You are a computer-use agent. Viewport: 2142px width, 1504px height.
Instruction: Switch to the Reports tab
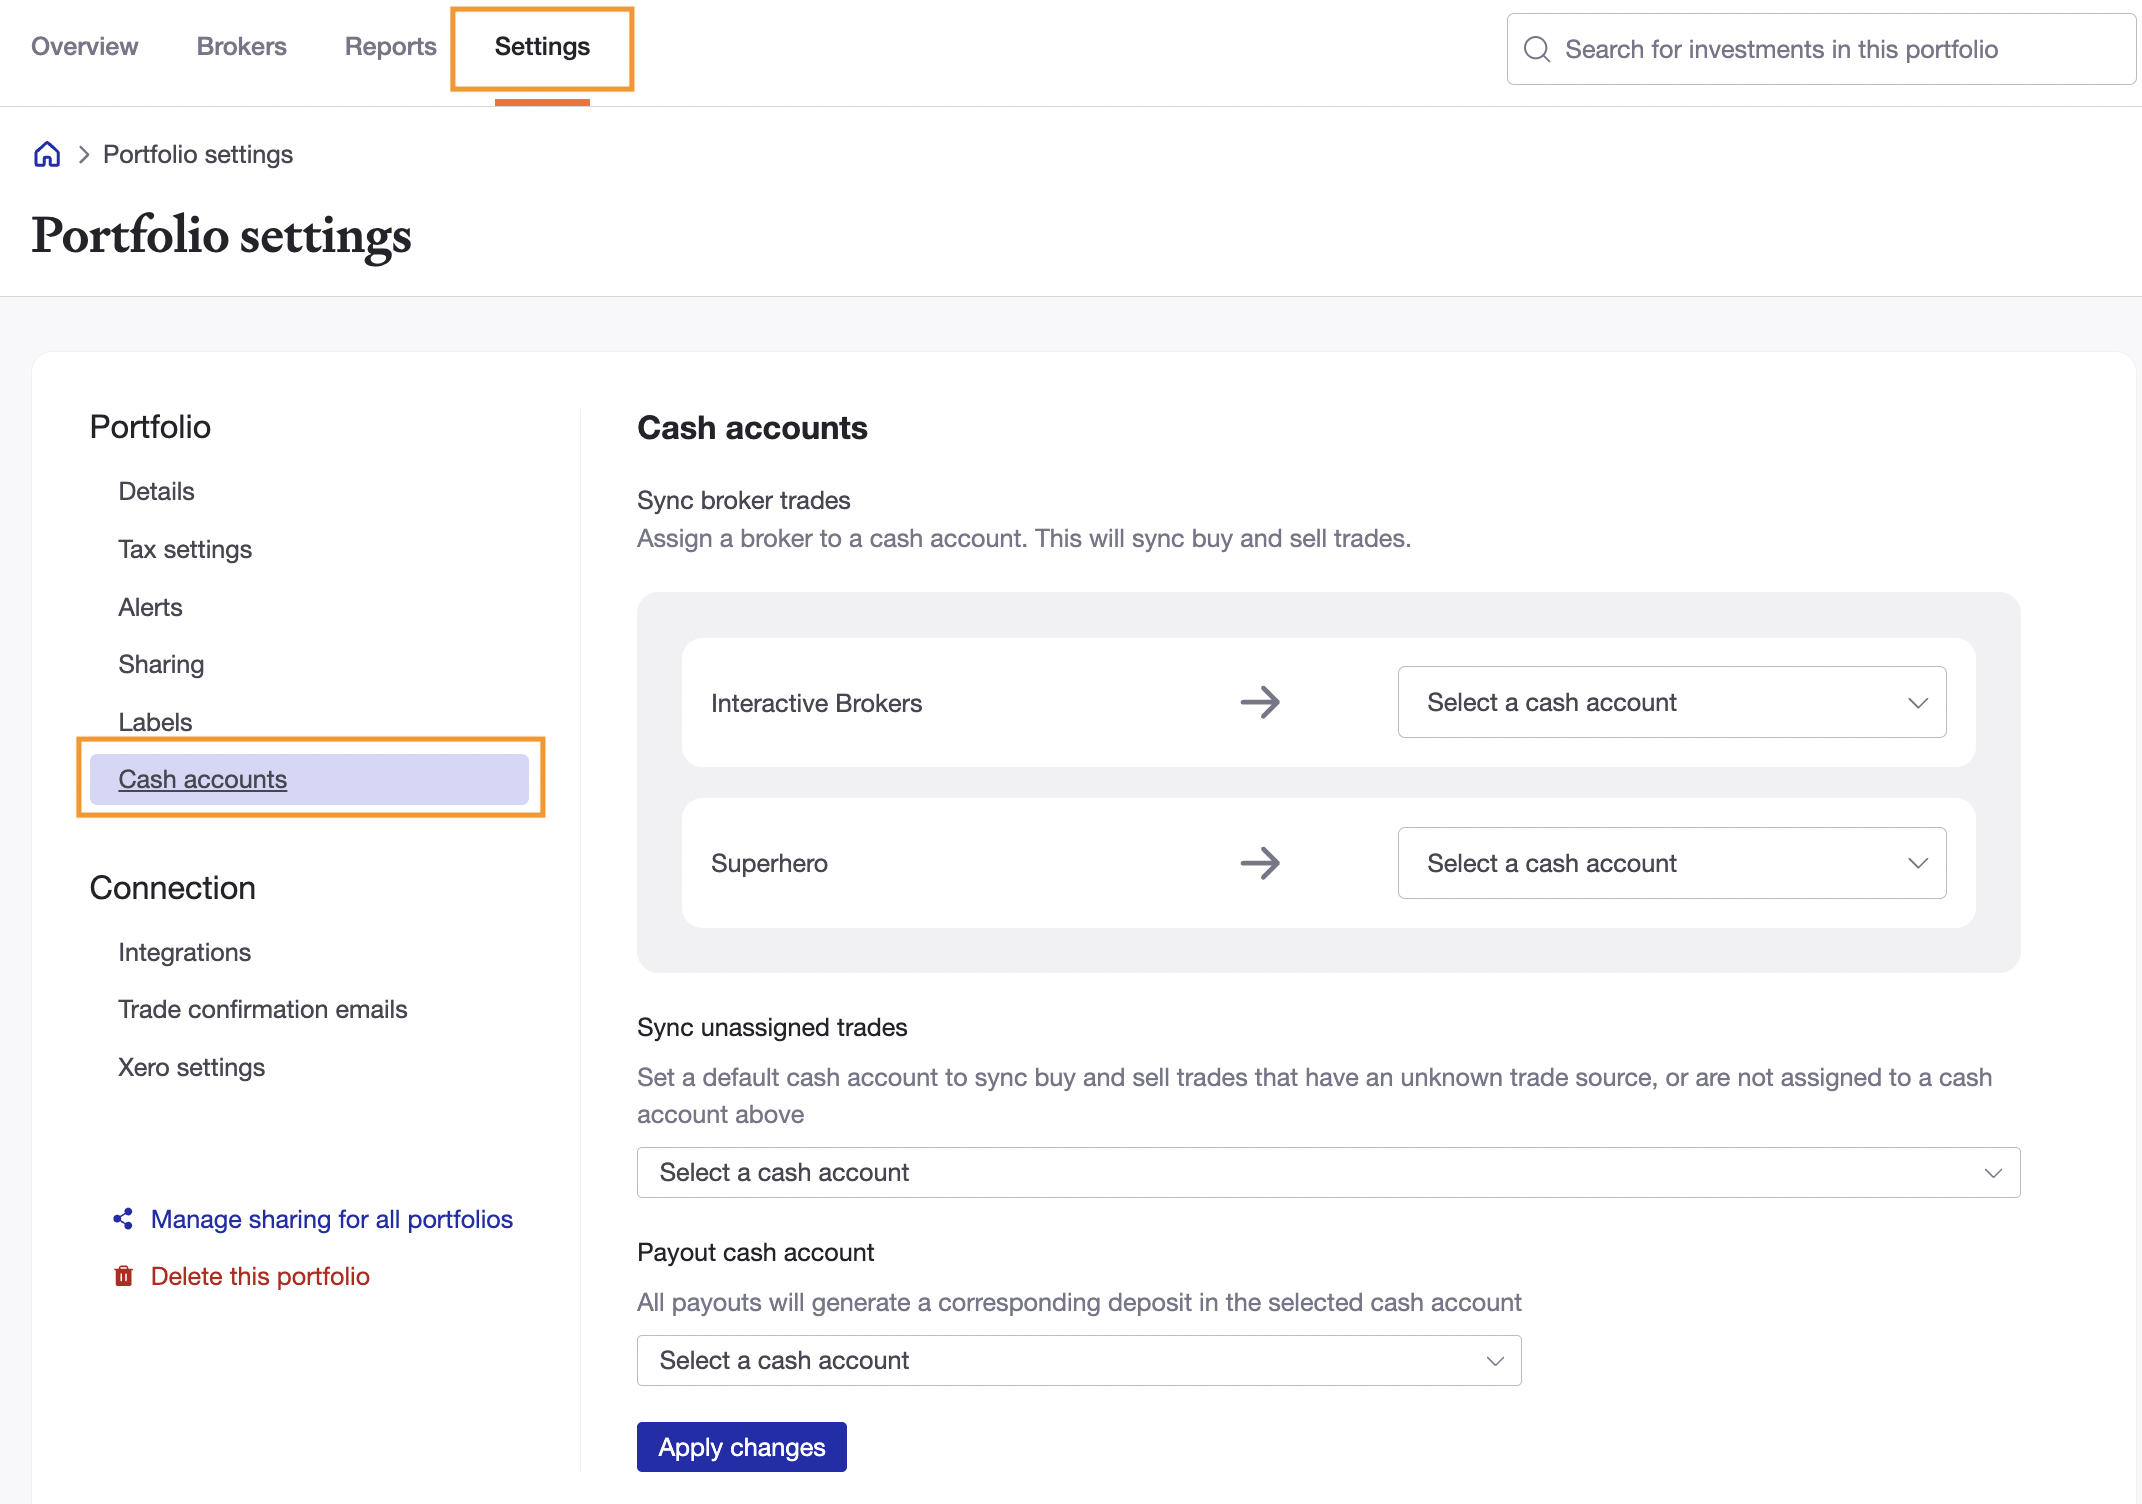390,46
